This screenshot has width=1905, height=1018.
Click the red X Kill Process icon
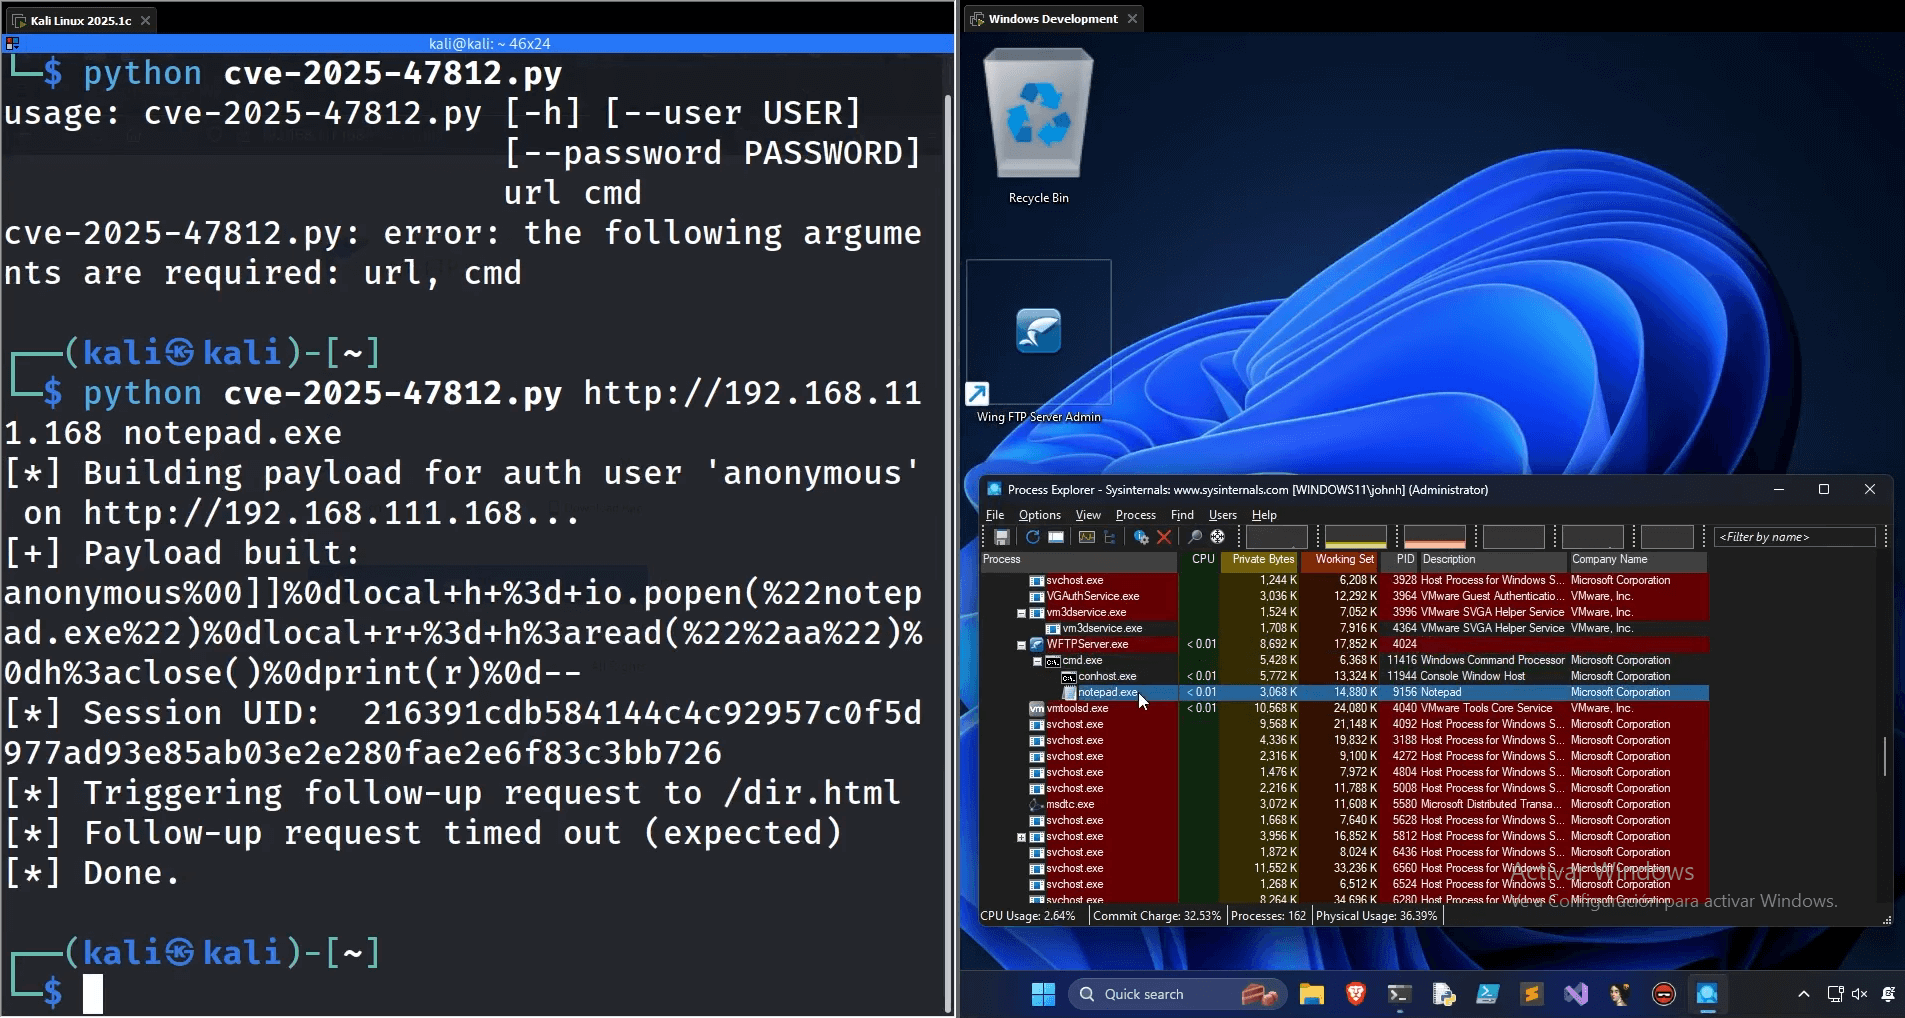point(1164,537)
